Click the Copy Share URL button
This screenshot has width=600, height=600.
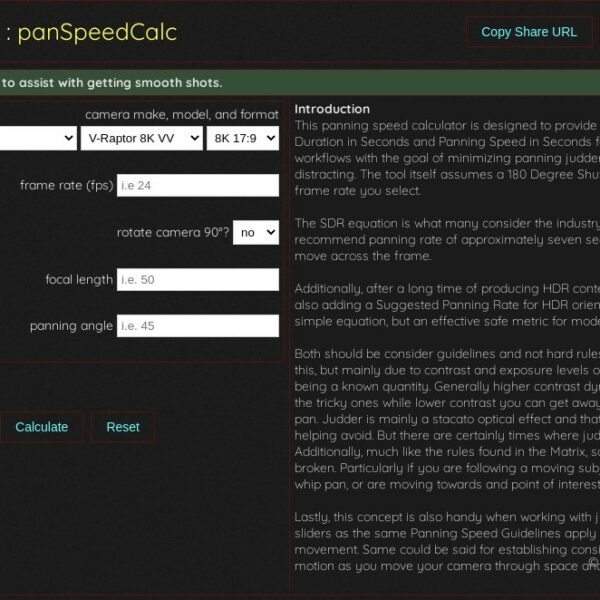click(529, 32)
